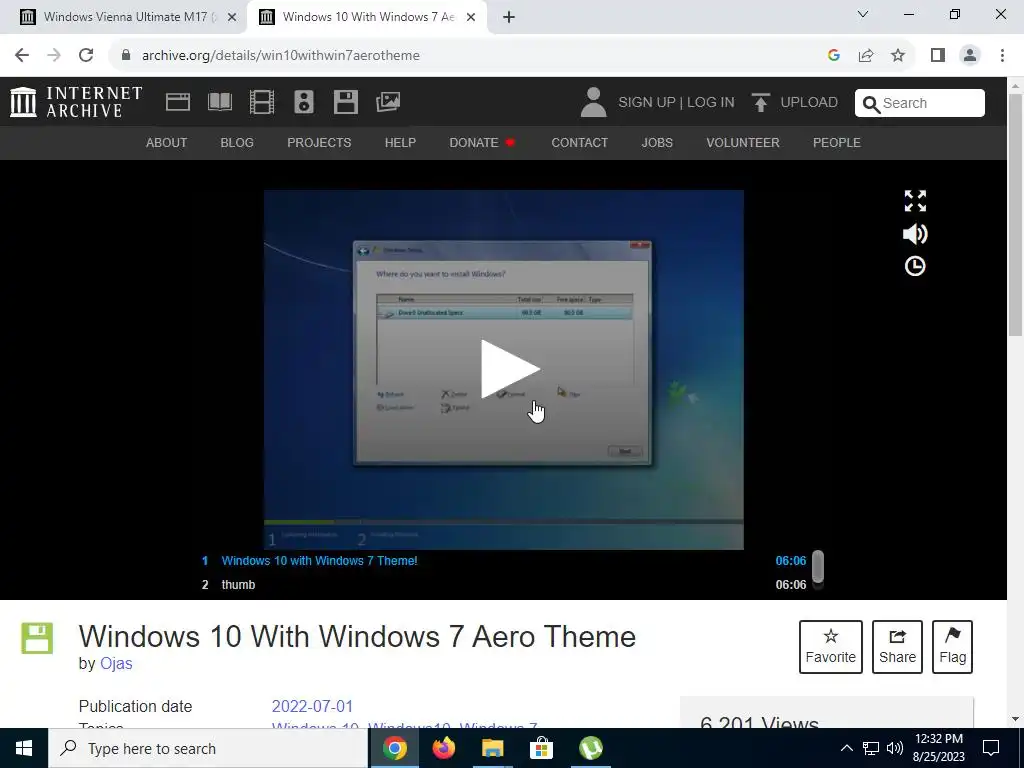The height and width of the screenshot is (768, 1024).
Task: Flag this item with the Flag button
Action: coord(952,647)
